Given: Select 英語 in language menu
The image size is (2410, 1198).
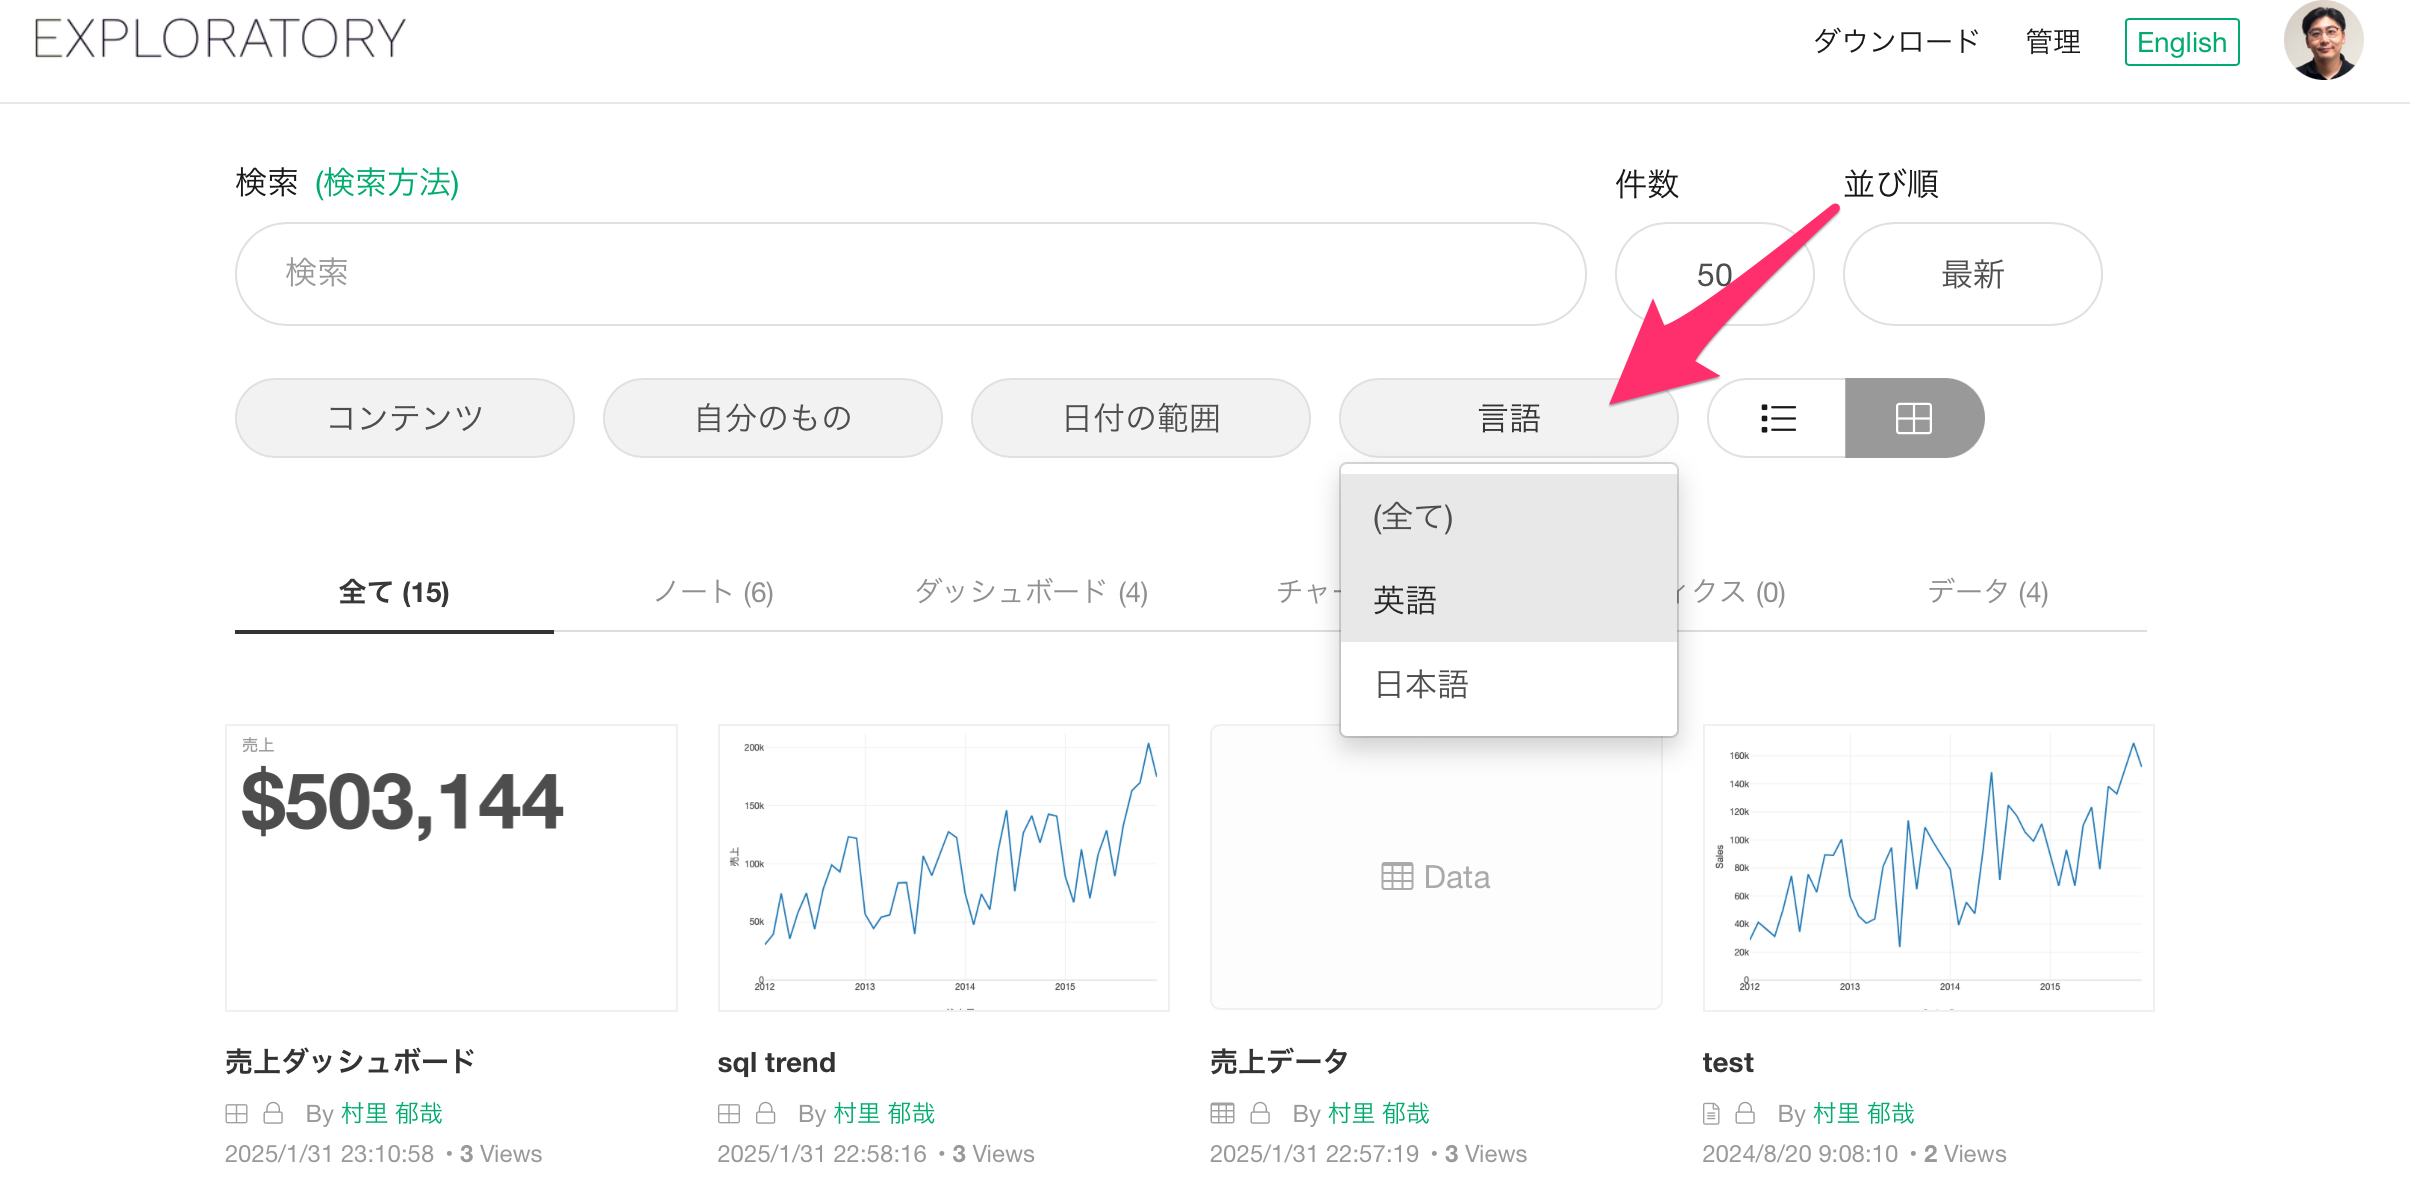Looking at the screenshot, I should point(1509,600).
